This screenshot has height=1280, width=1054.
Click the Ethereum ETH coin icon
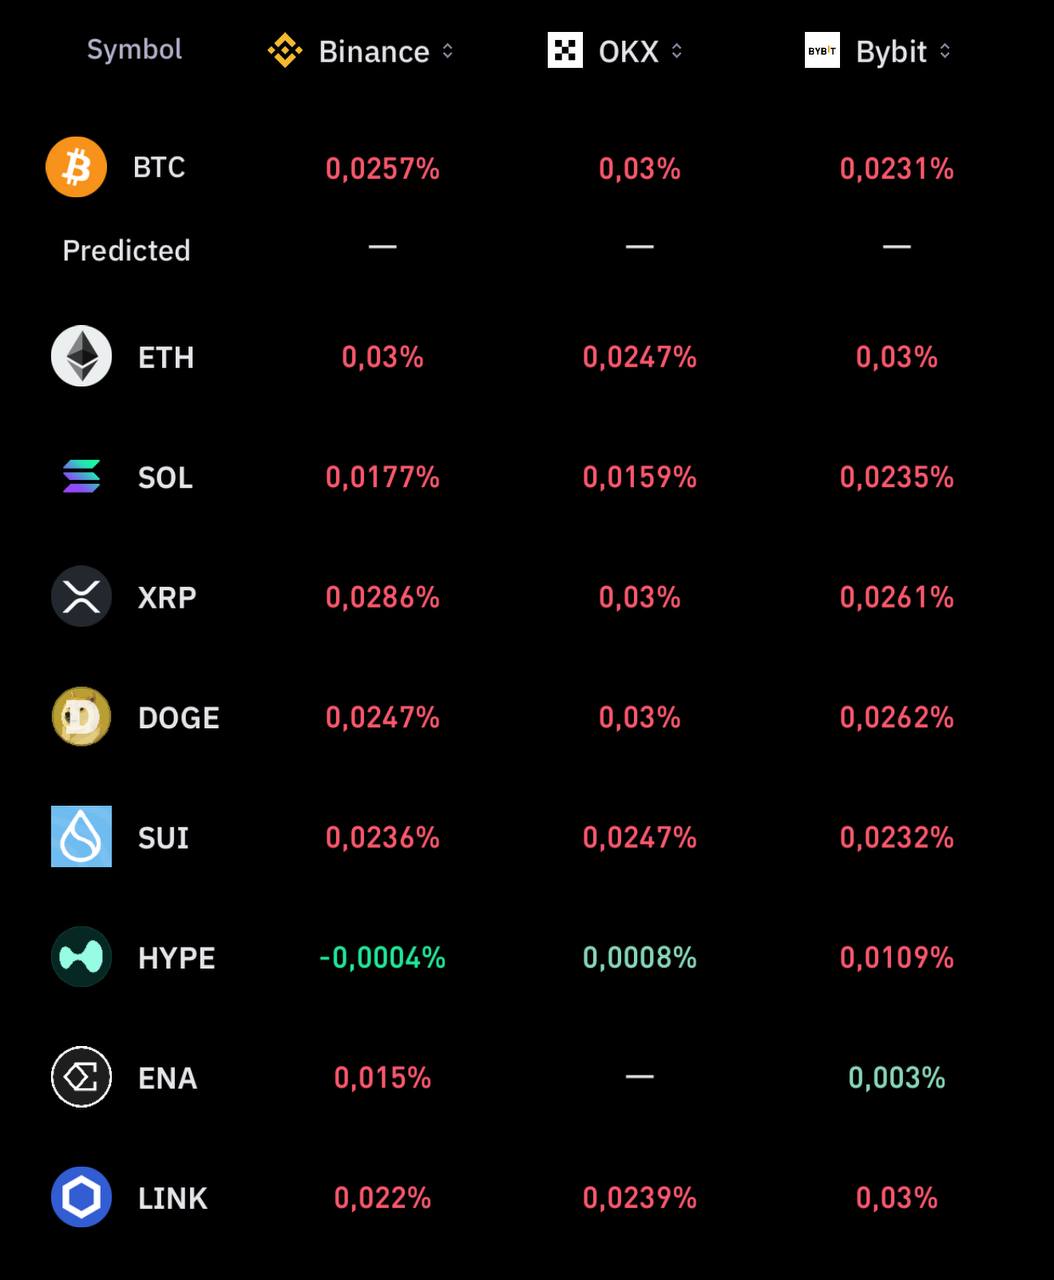click(x=81, y=356)
